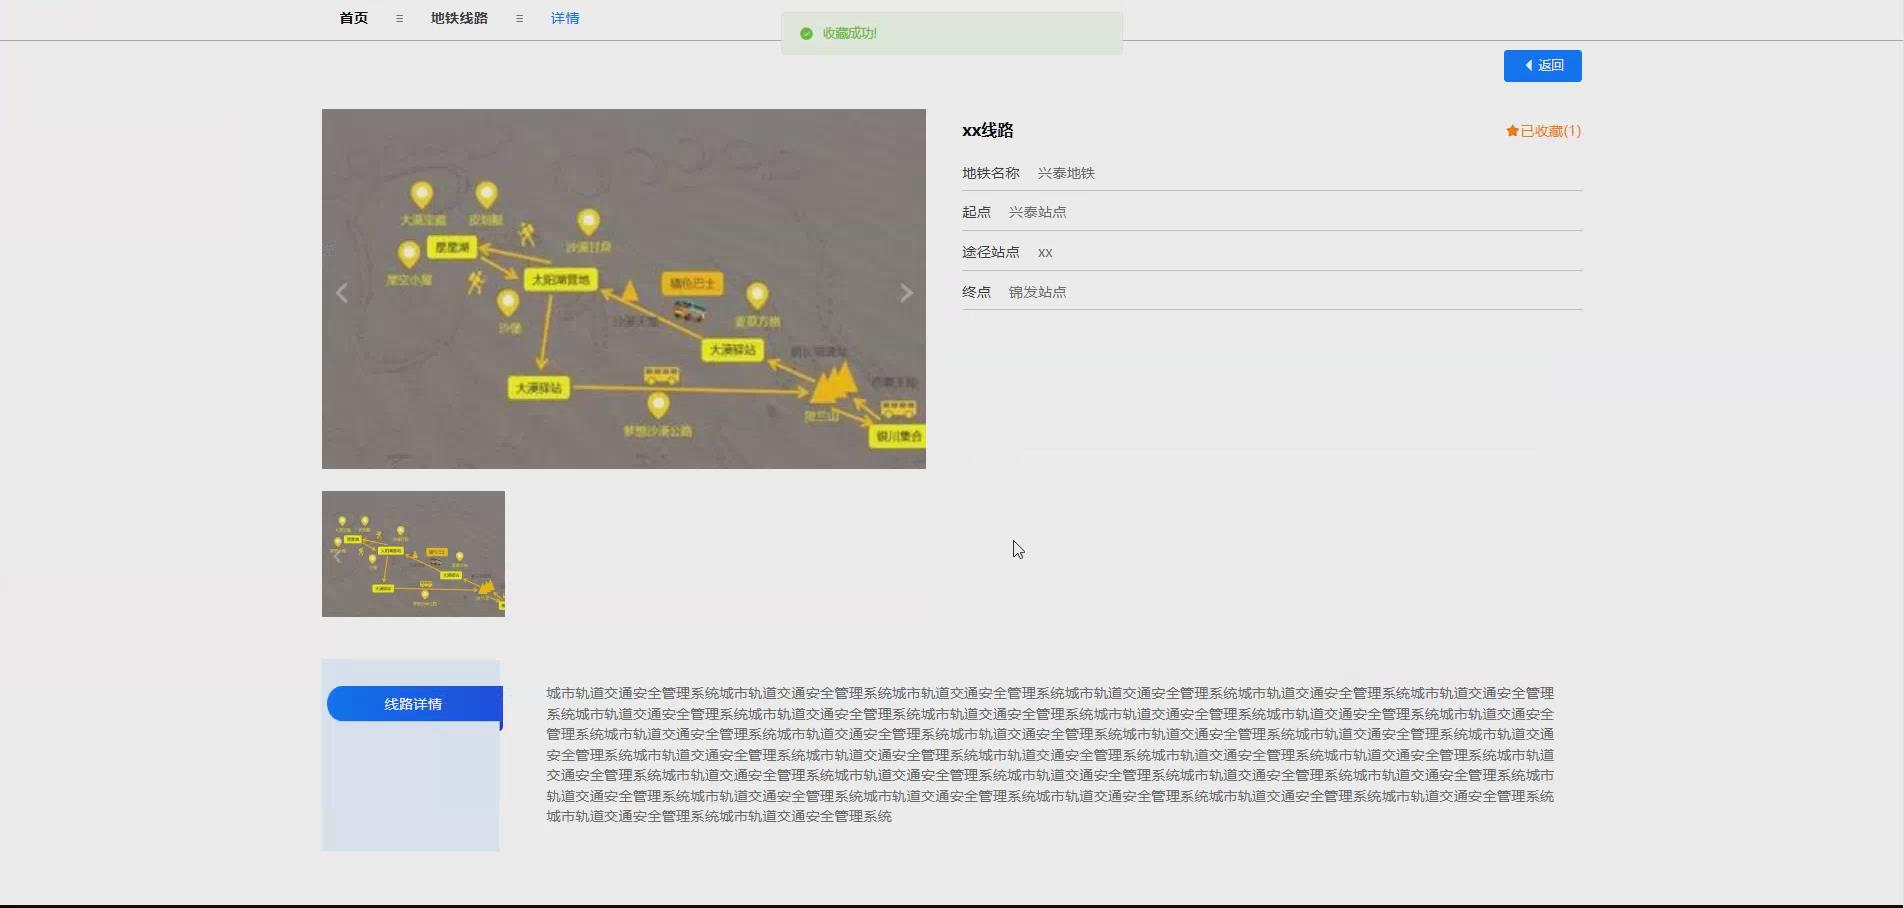The height and width of the screenshot is (908, 1904).
Task: Click the separator icon after 地铁线路
Action: point(519,18)
